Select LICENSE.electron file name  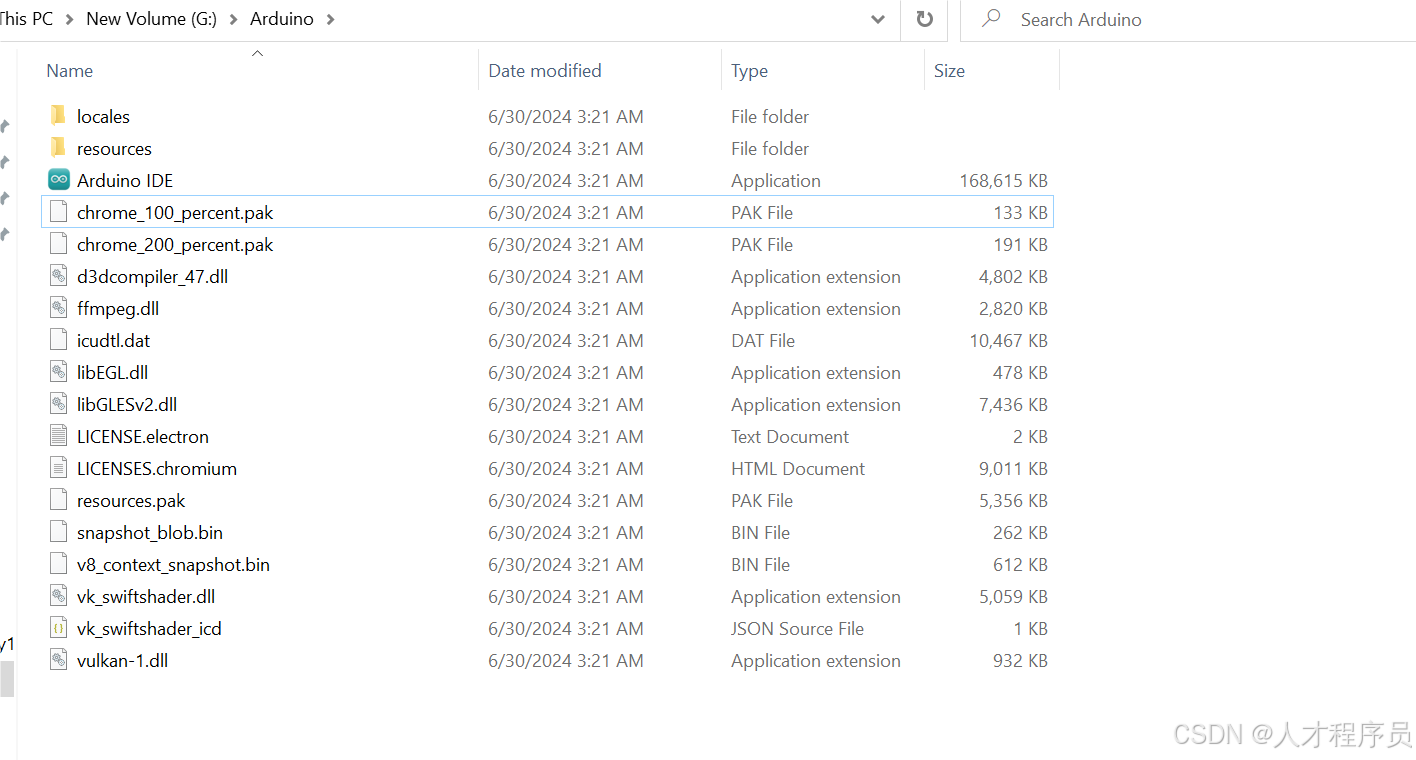pos(143,437)
